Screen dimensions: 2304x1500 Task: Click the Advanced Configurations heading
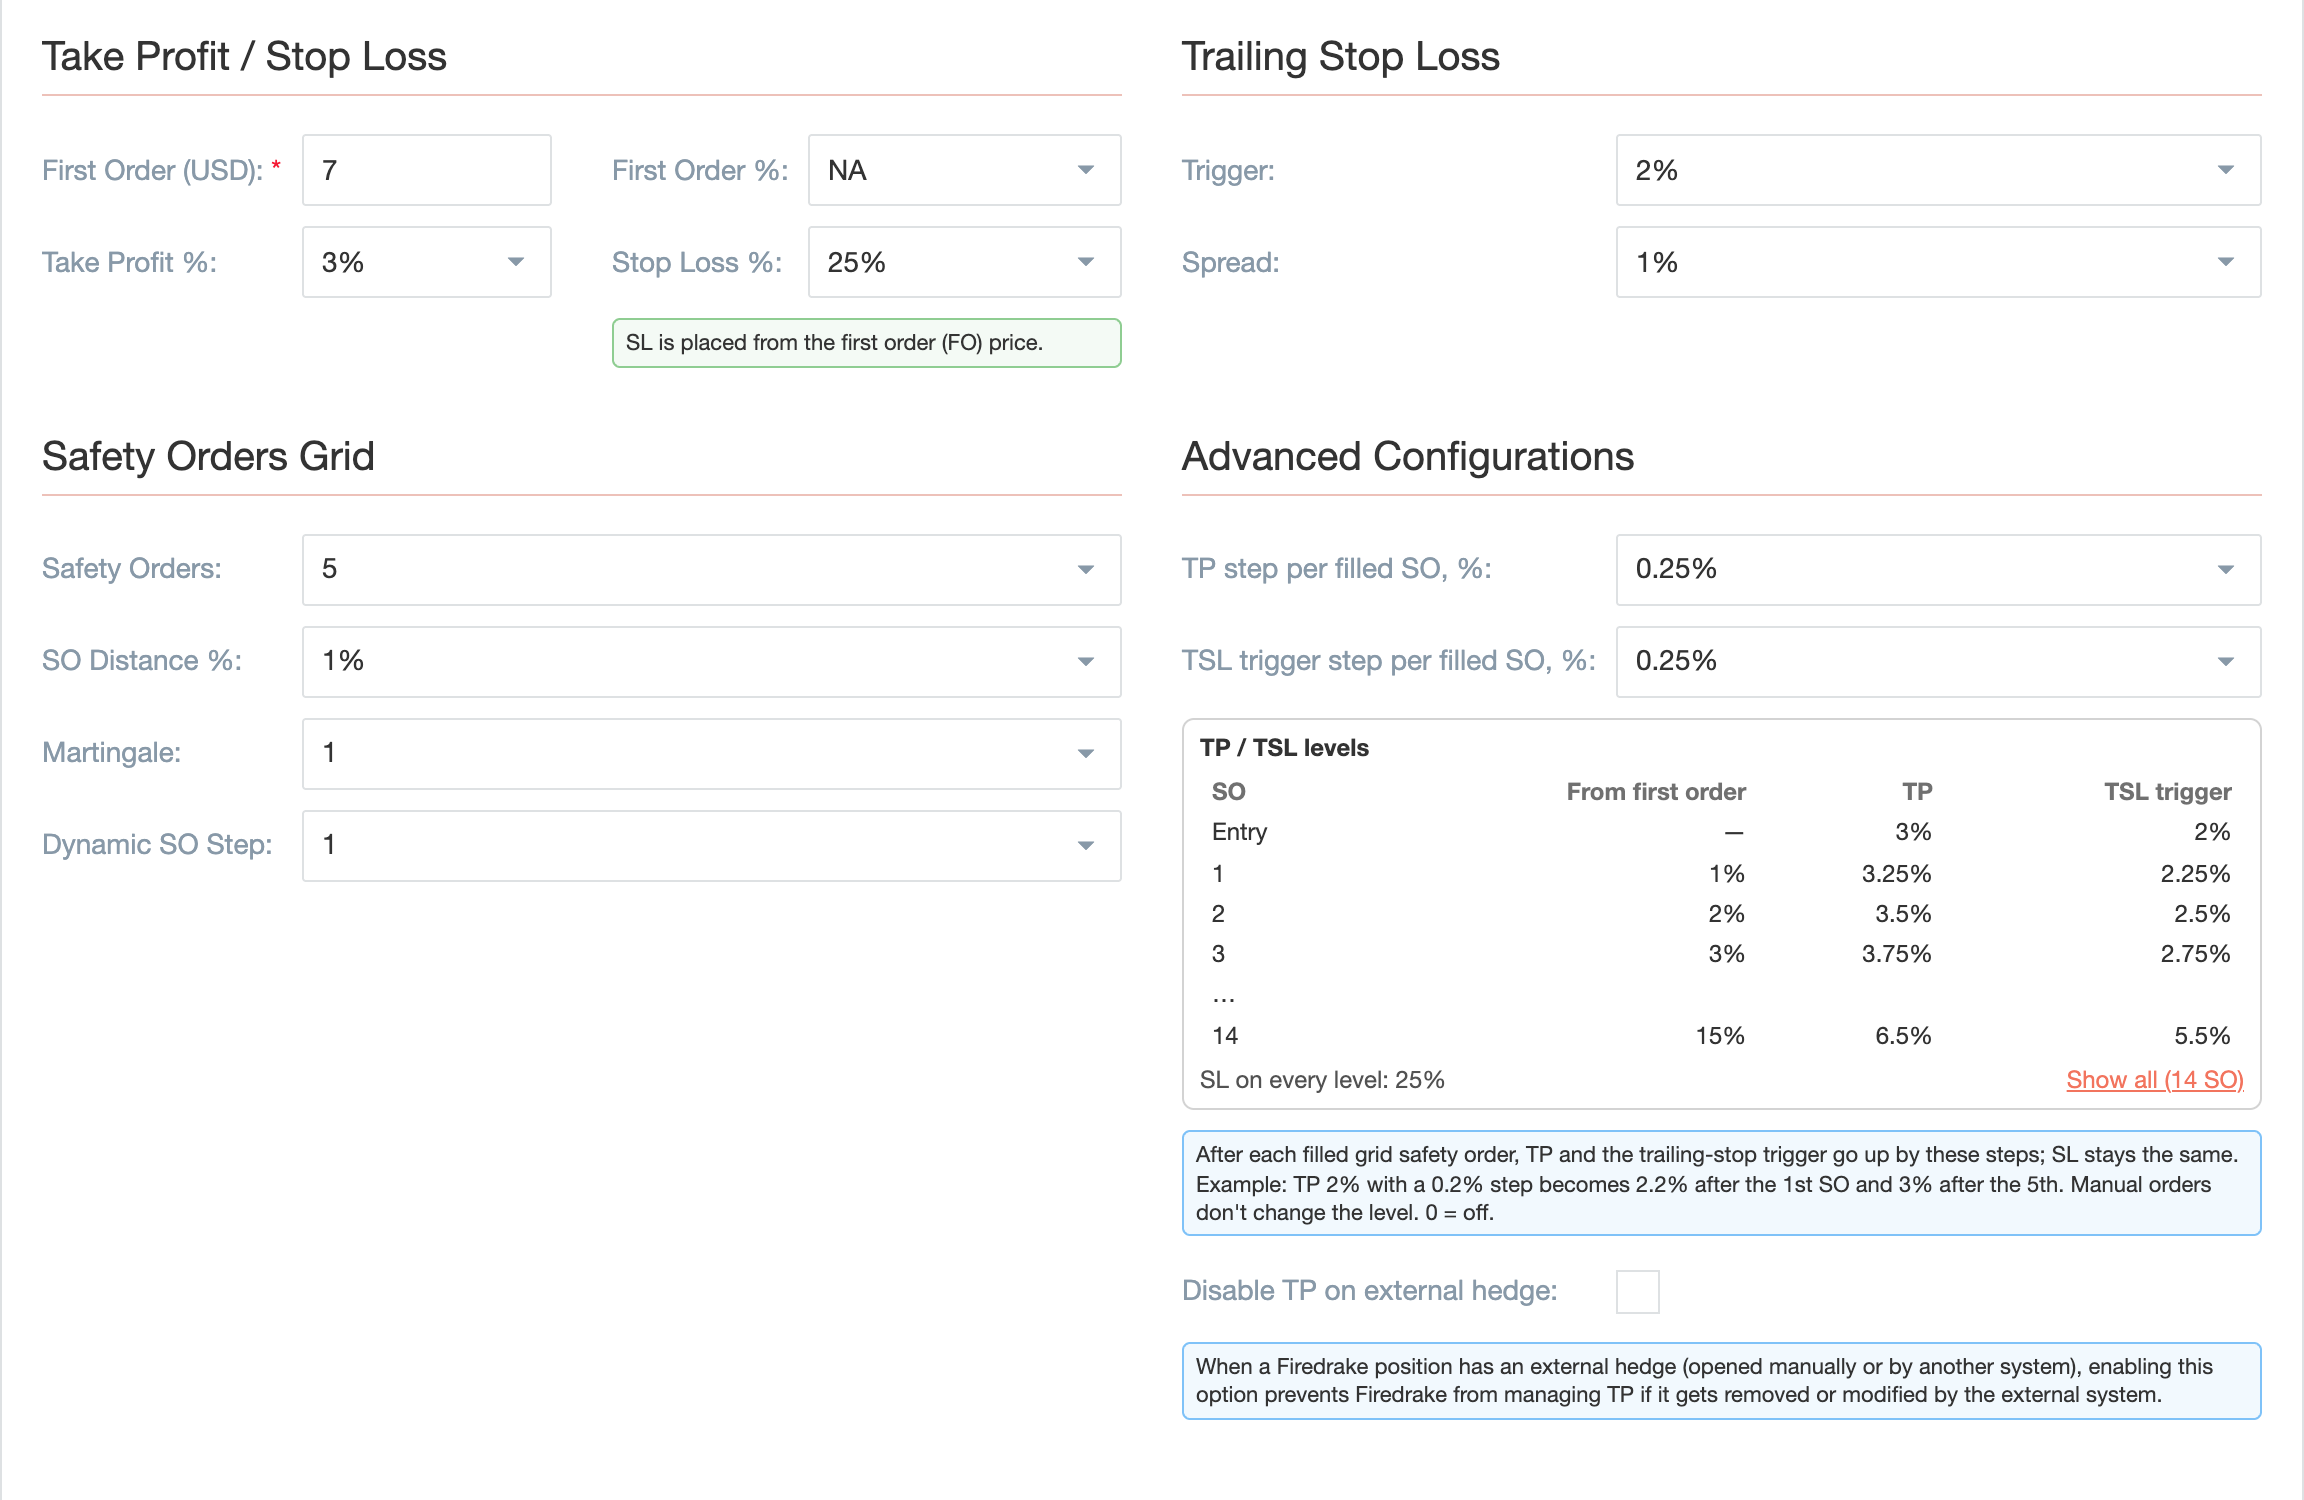1408,457
